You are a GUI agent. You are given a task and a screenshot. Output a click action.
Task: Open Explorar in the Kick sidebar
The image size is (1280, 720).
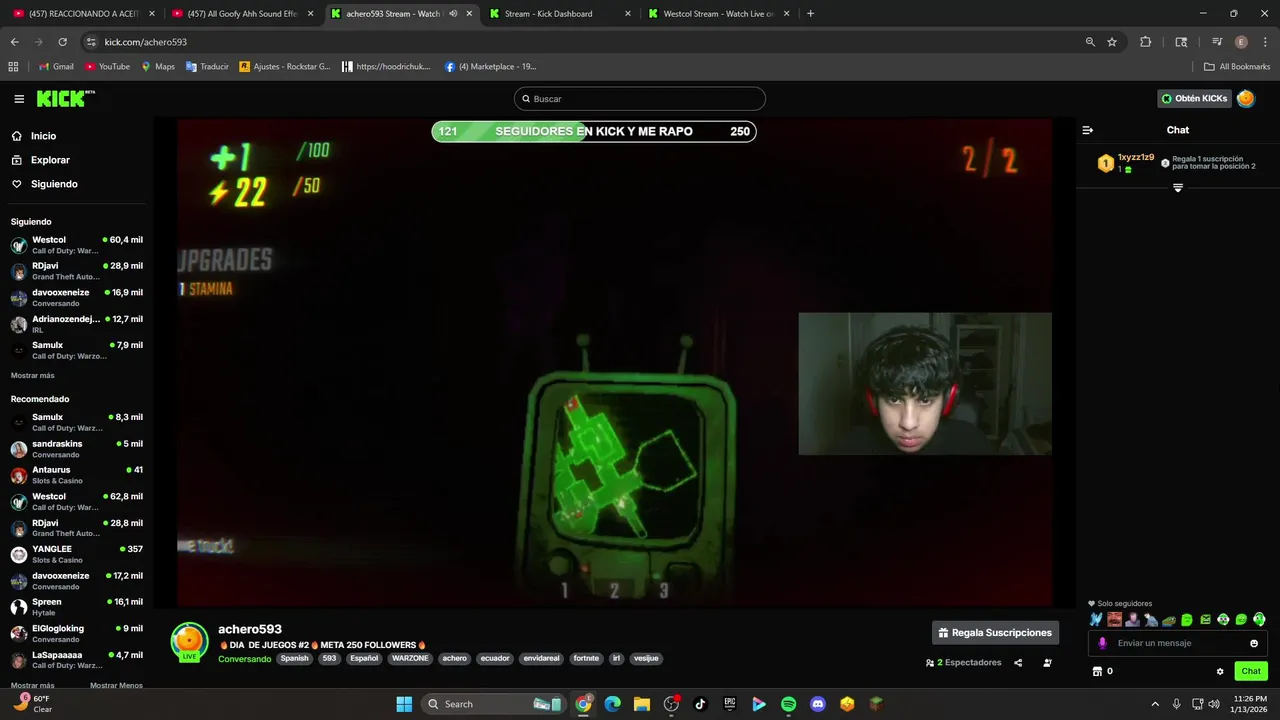point(40,160)
